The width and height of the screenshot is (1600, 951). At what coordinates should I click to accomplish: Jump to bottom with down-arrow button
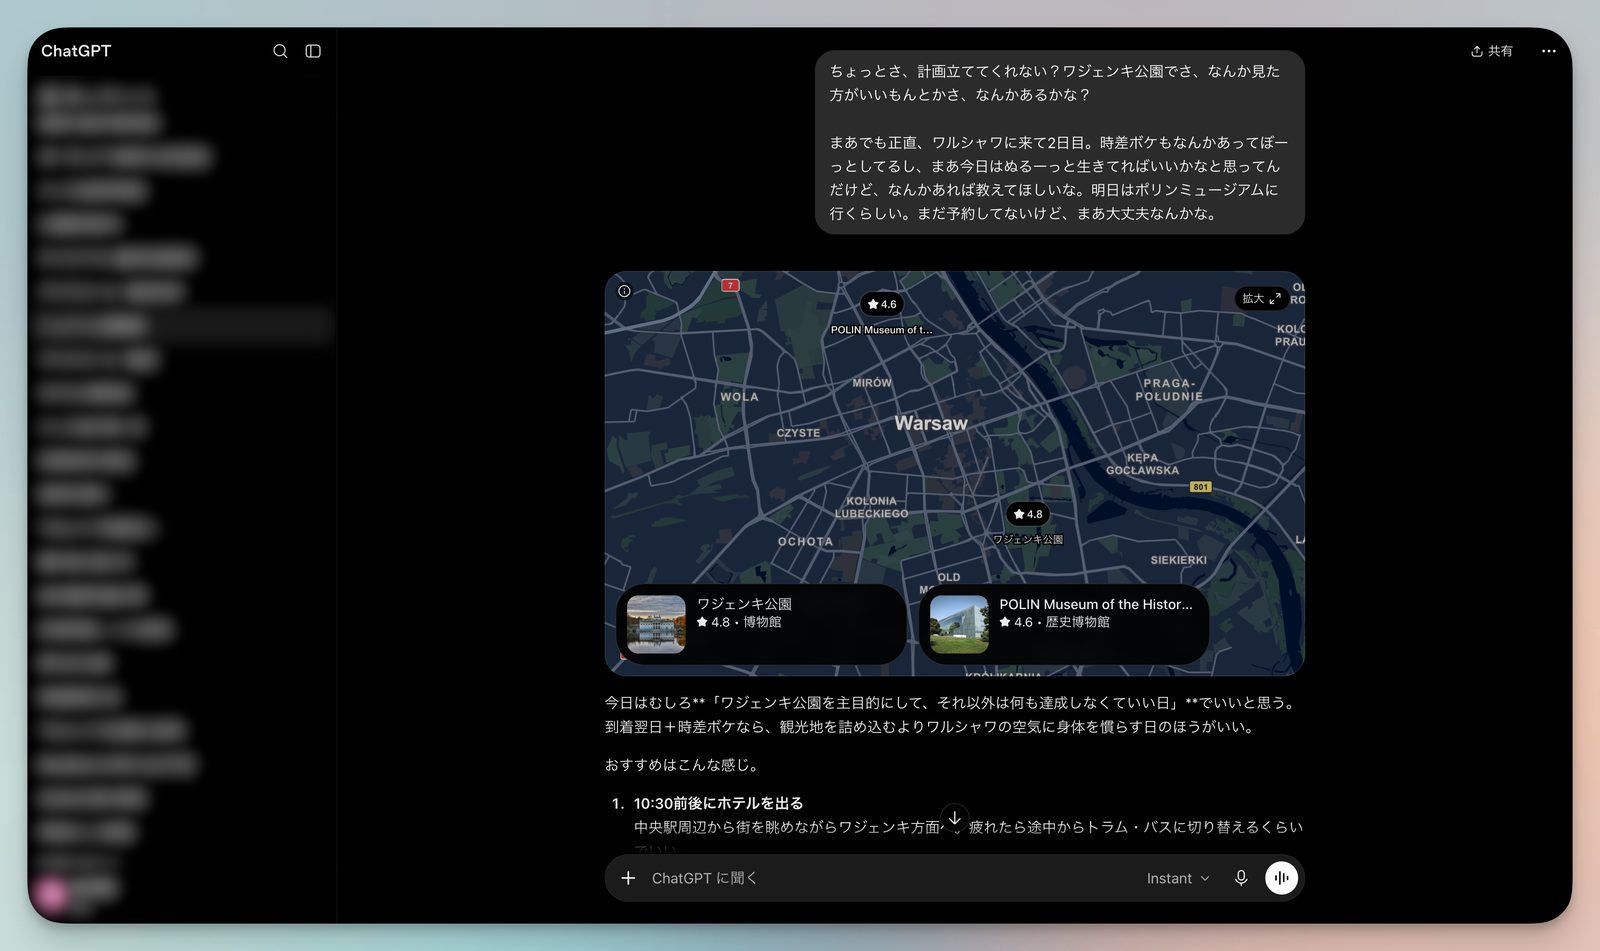(x=955, y=818)
